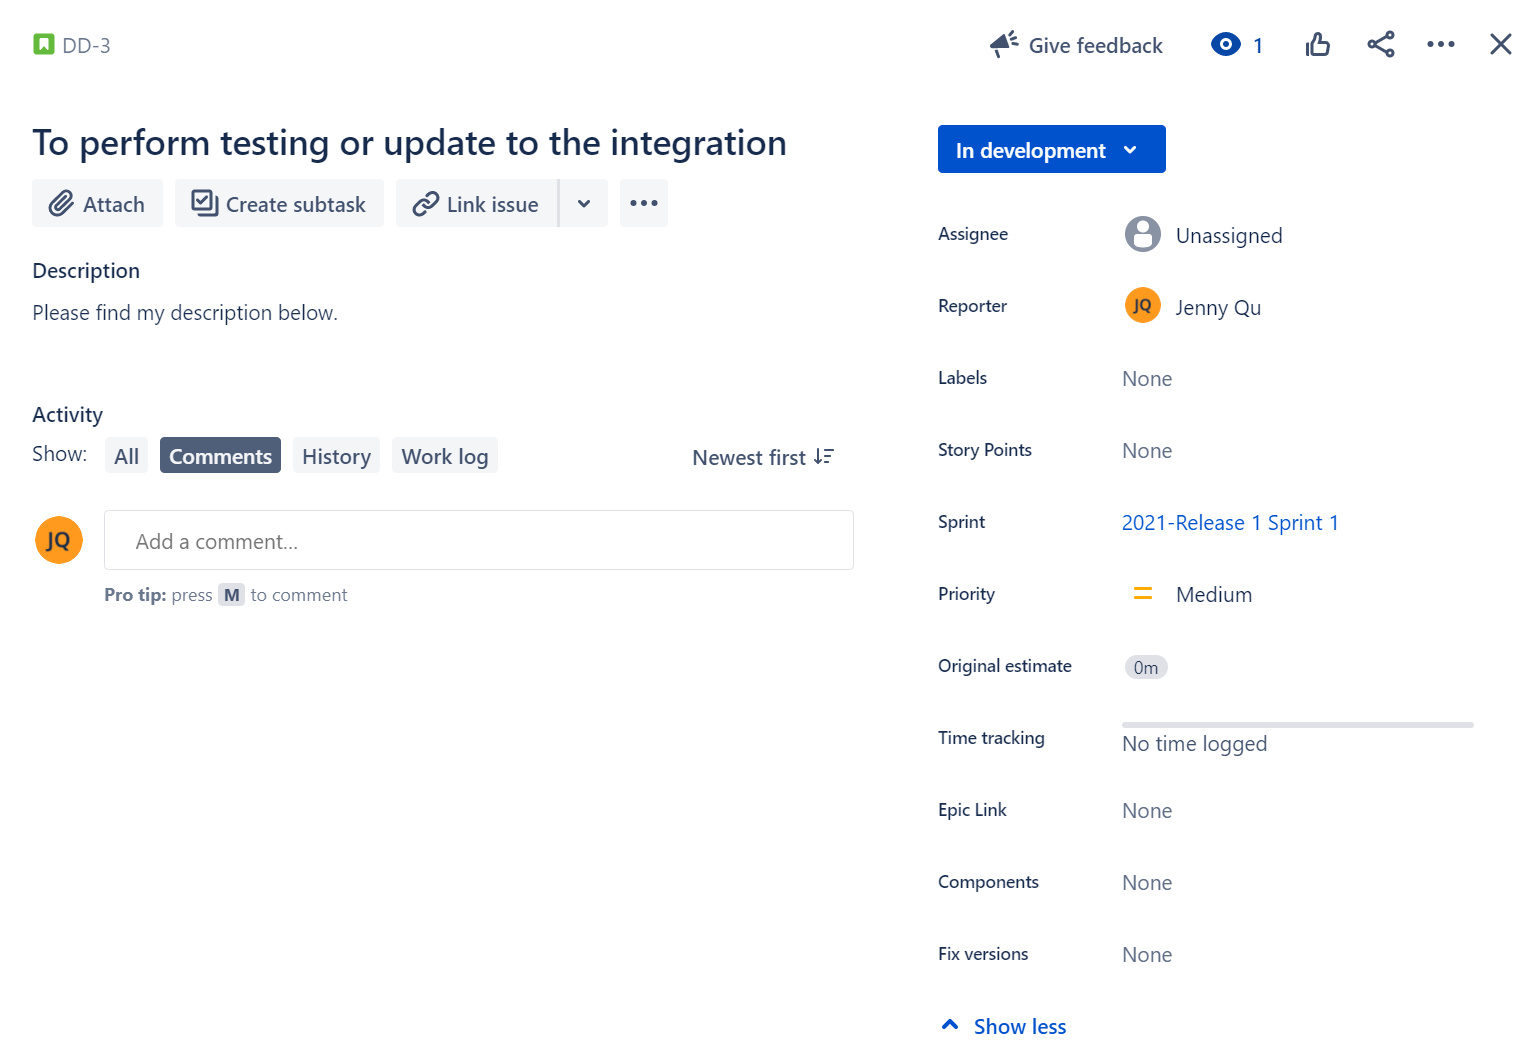Expand the chevron next to Link issue
Screen dimensions: 1519x1060
coord(583,203)
